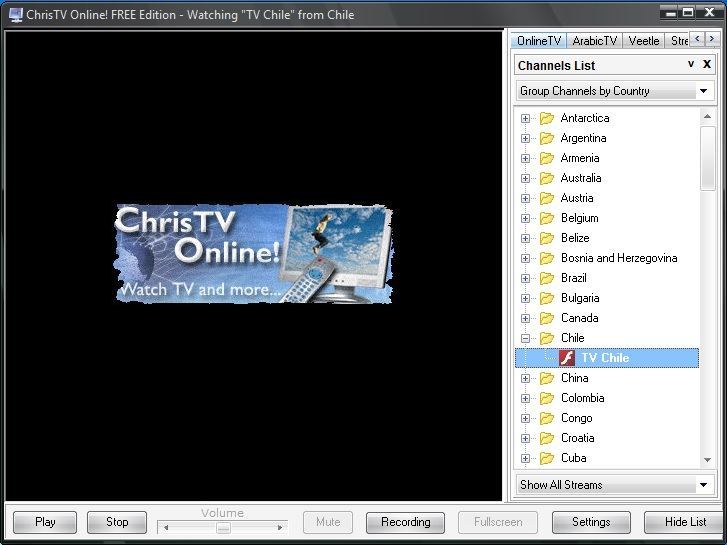Click the Colombia folder icon
The height and width of the screenshot is (545, 727).
pyautogui.click(x=547, y=398)
